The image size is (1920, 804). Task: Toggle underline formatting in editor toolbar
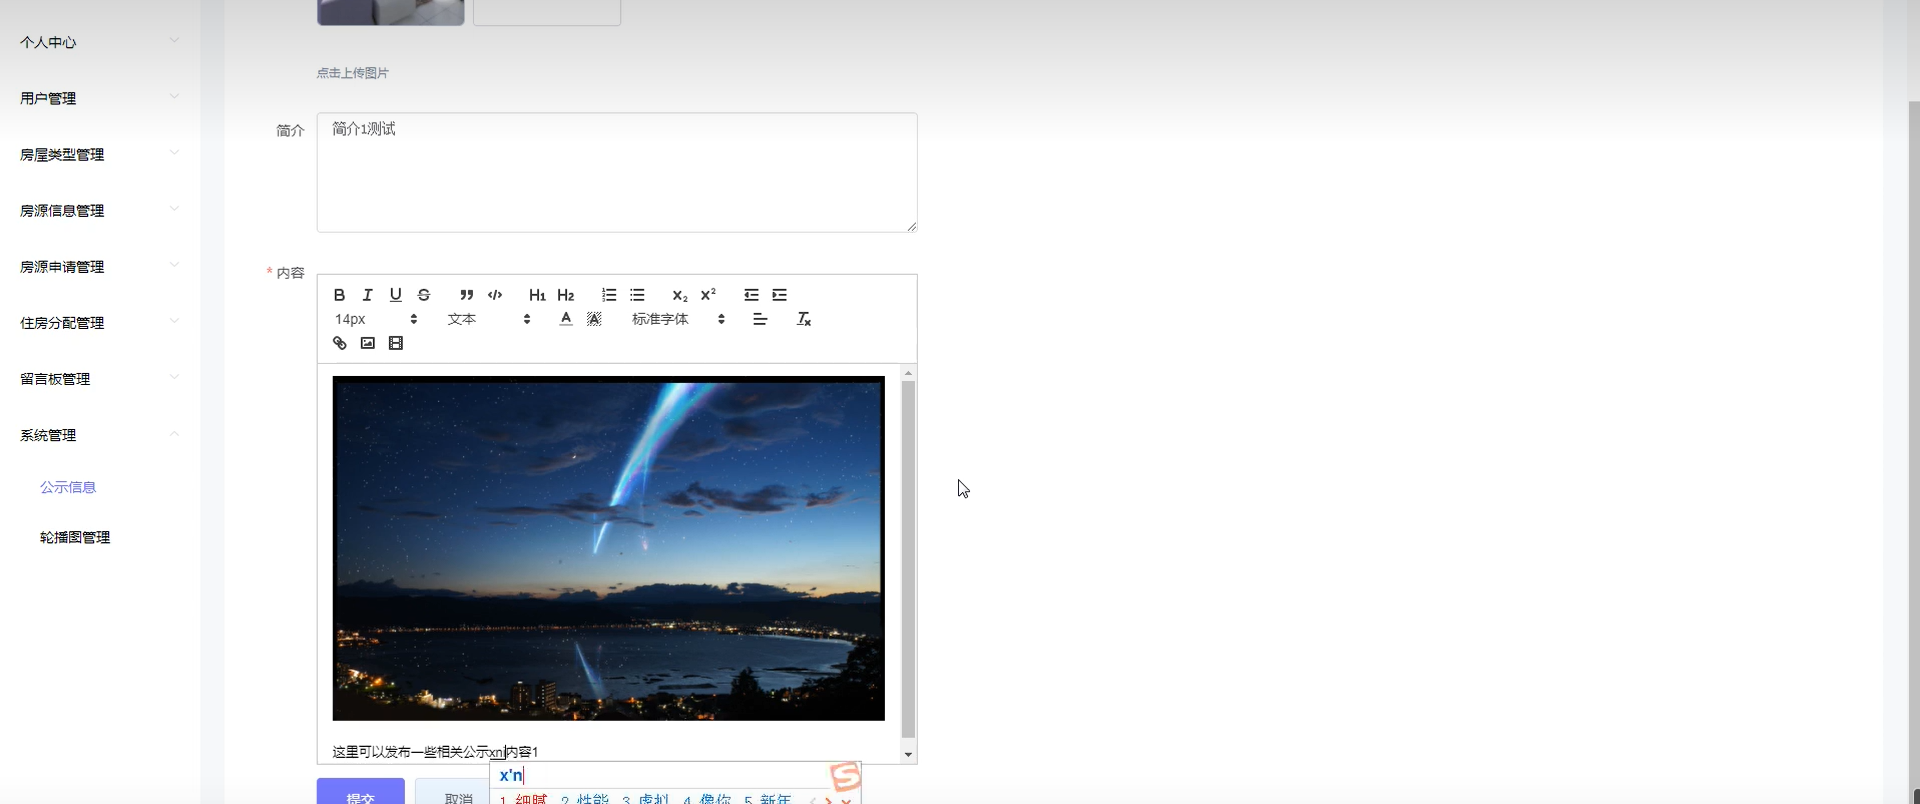[x=395, y=295]
